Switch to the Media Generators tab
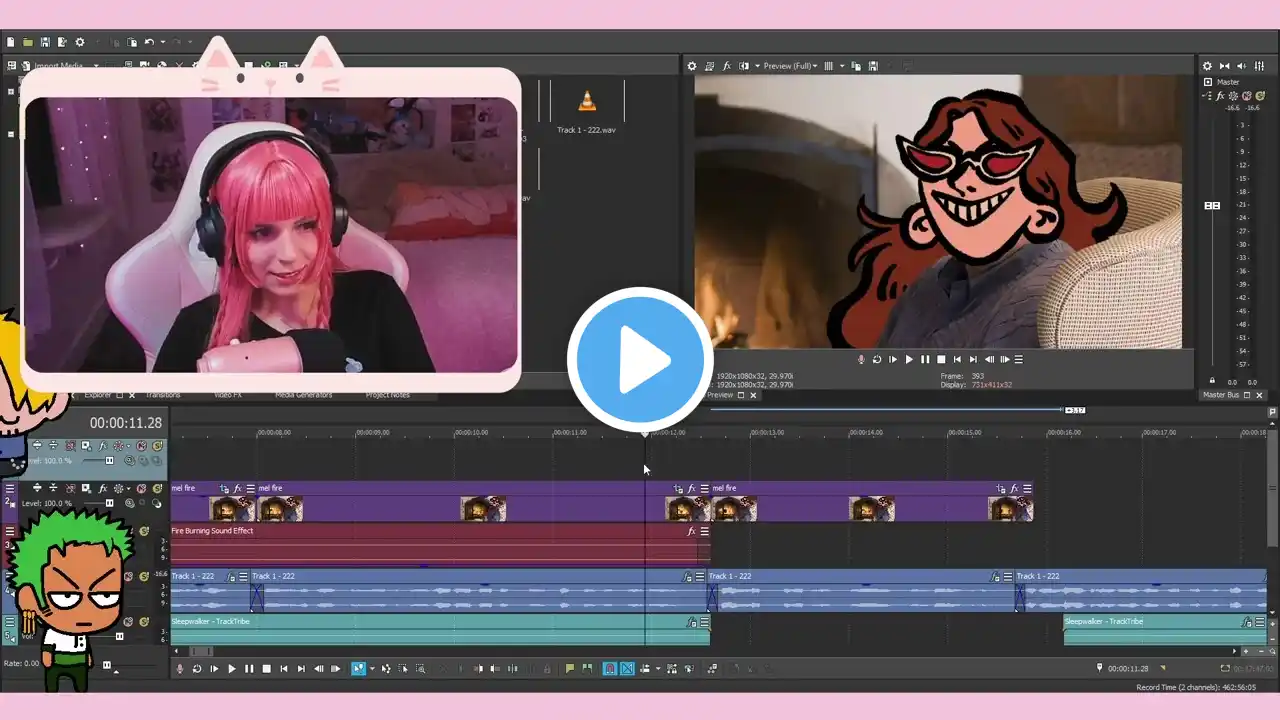The height and width of the screenshot is (720, 1280). click(304, 395)
